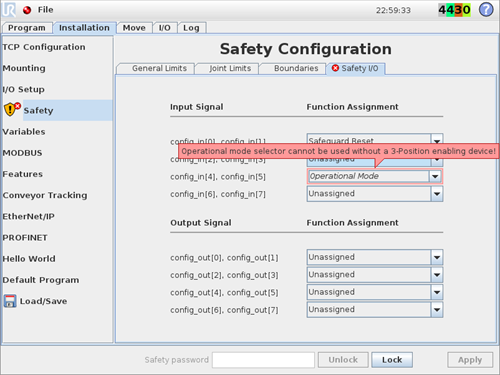The height and width of the screenshot is (375, 500).
Task: Open the File menu
Action: [x=45, y=10]
